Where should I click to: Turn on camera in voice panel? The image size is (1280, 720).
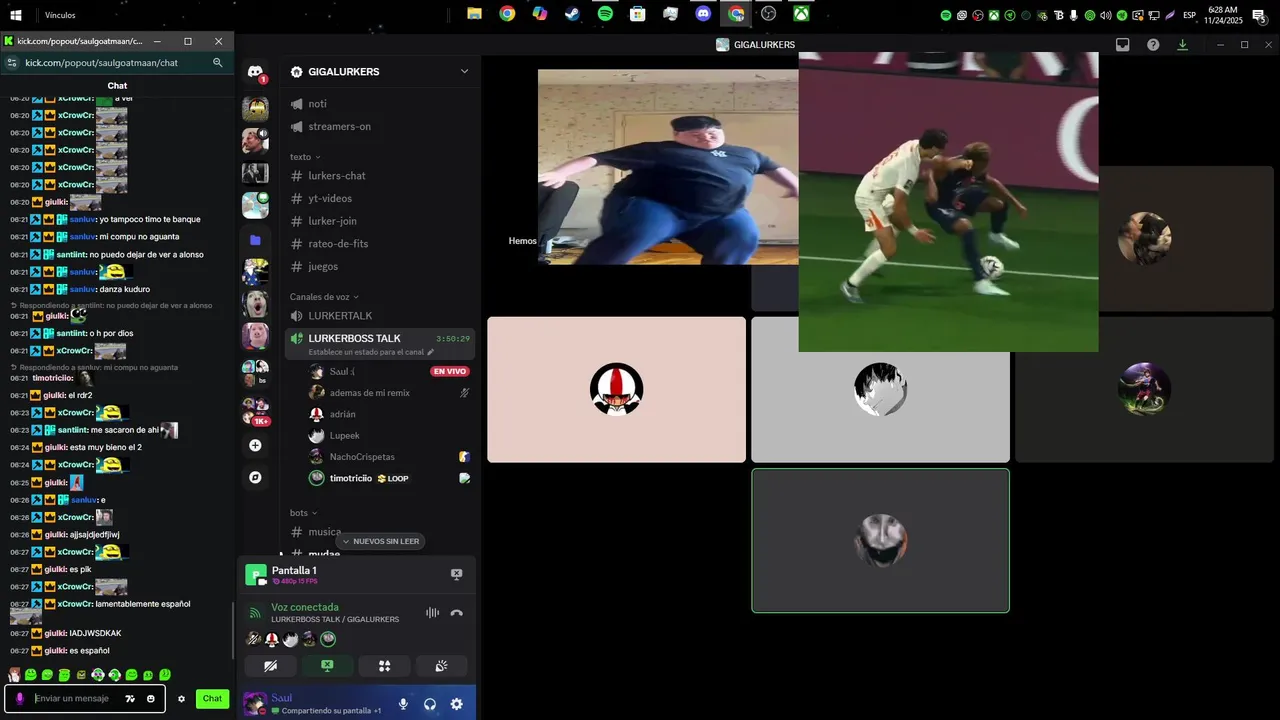(x=270, y=666)
